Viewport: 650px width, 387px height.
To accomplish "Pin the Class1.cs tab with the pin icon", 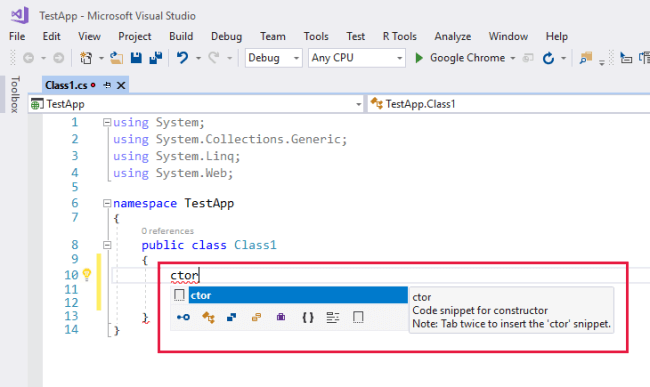I will click(x=107, y=85).
